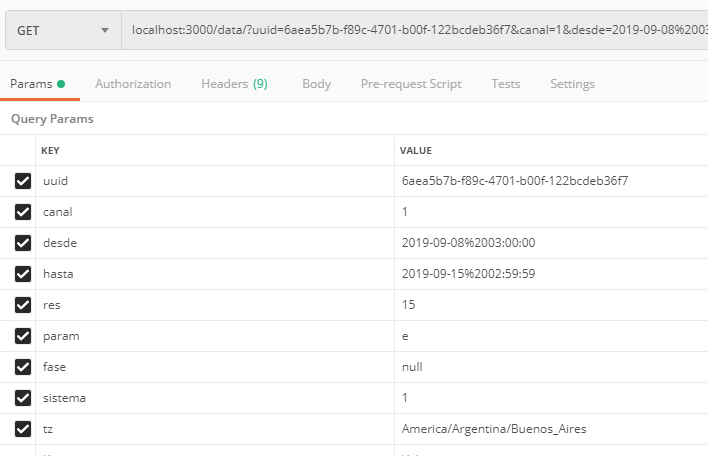Image resolution: width=708 pixels, height=456 pixels.
Task: Click the request URL input field
Action: (x=414, y=31)
